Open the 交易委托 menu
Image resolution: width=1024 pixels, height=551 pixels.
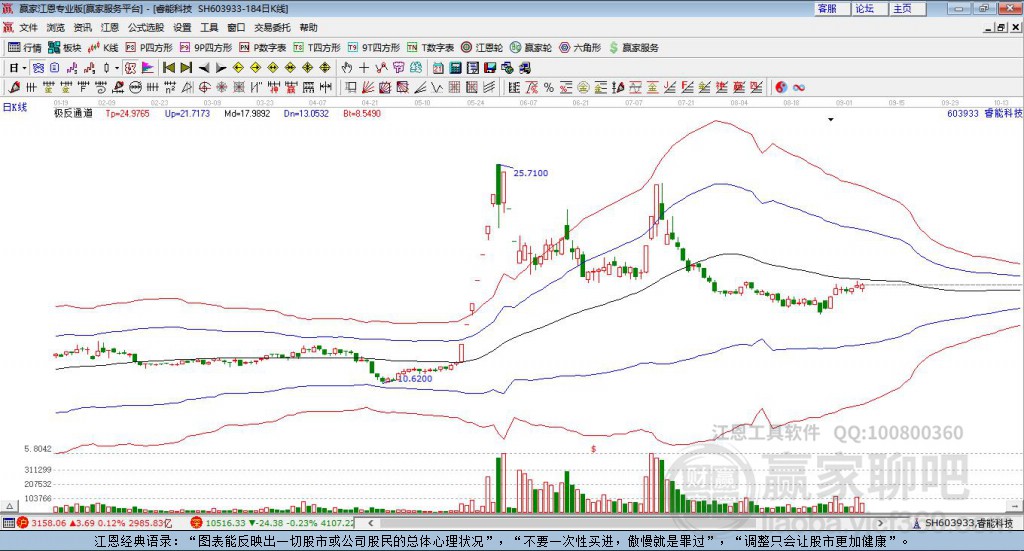(x=272, y=27)
